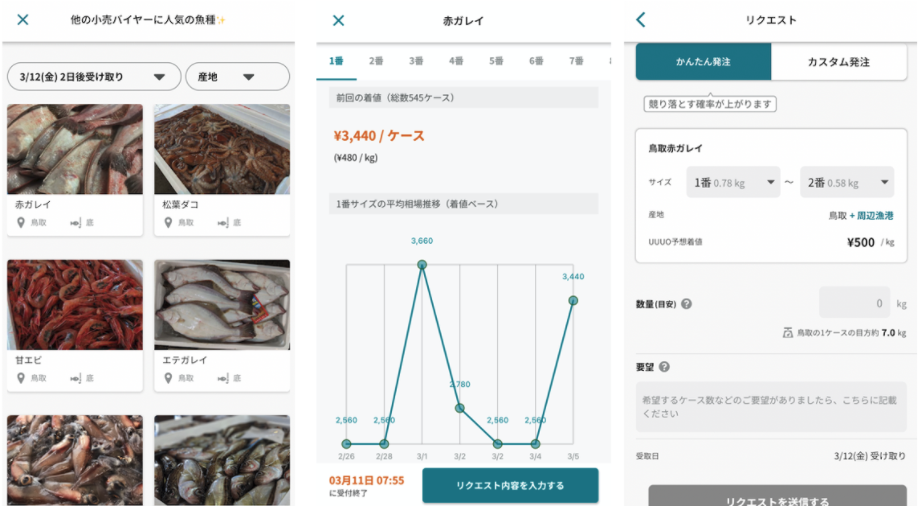The image size is (918, 507).
Task: Click the + 周辺漁港 link
Action: [871, 215]
